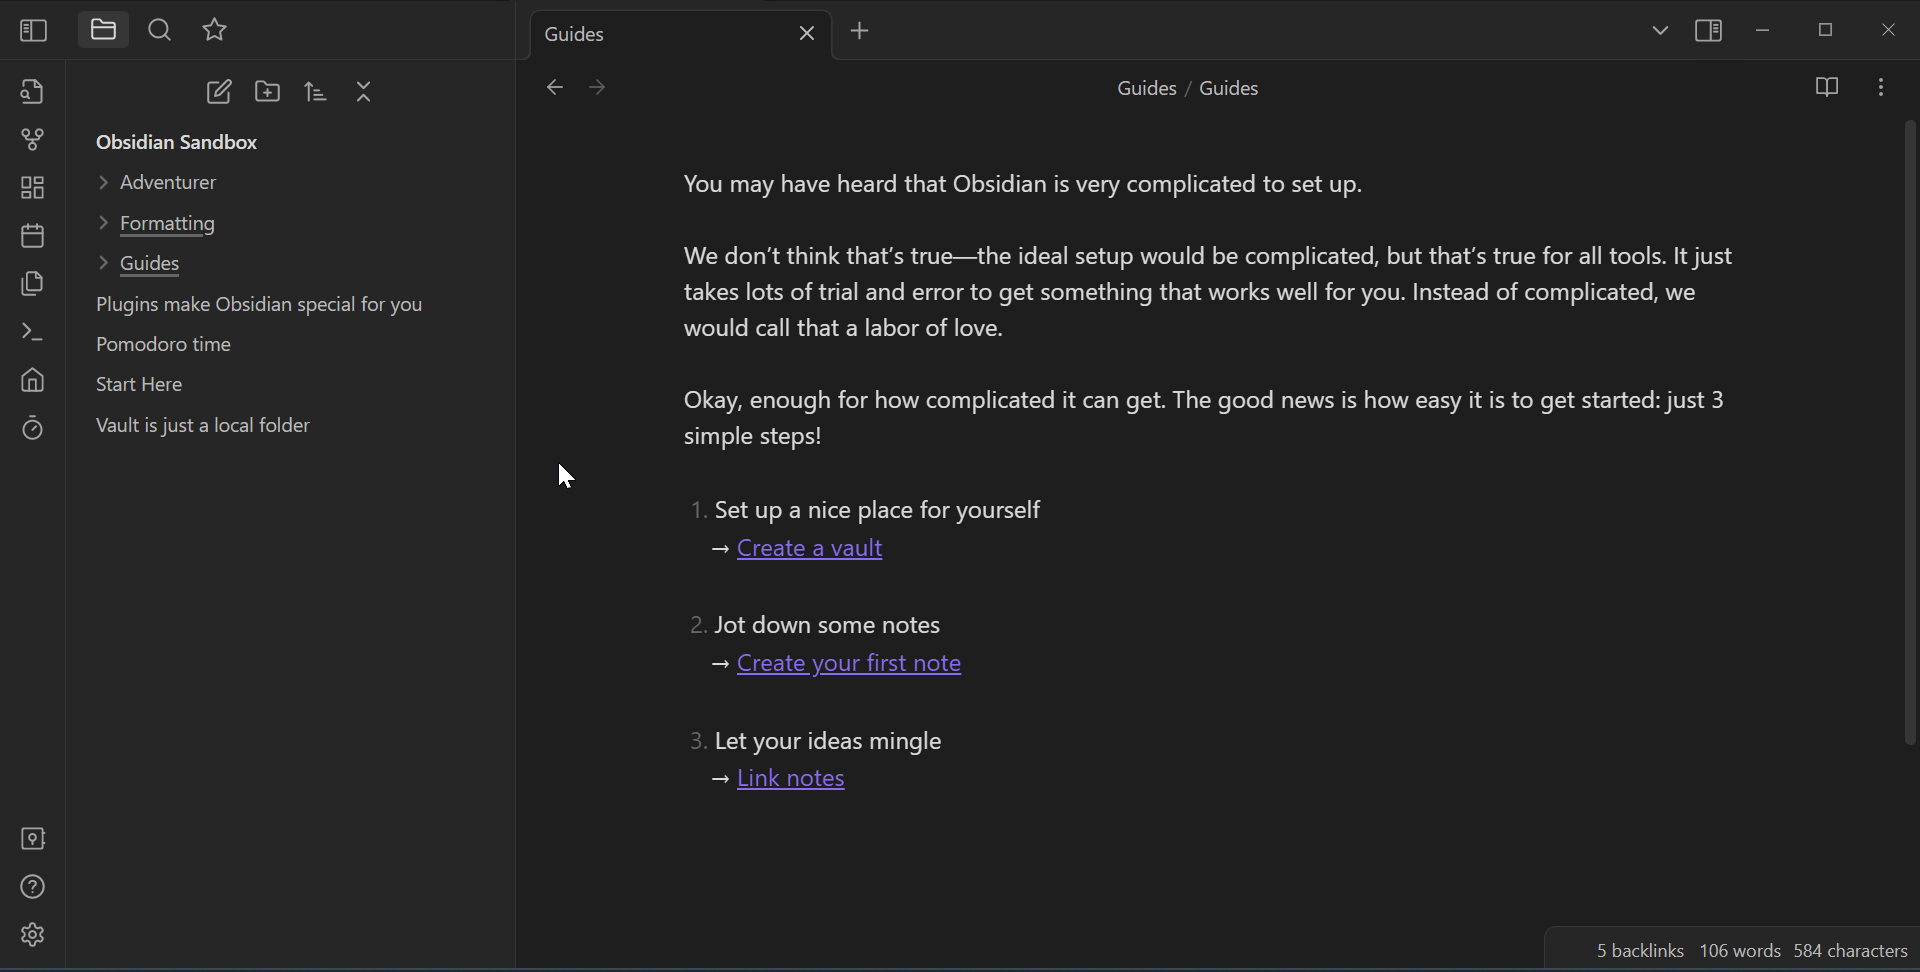Open the graph view from ribbon
1920x972 pixels.
33,140
